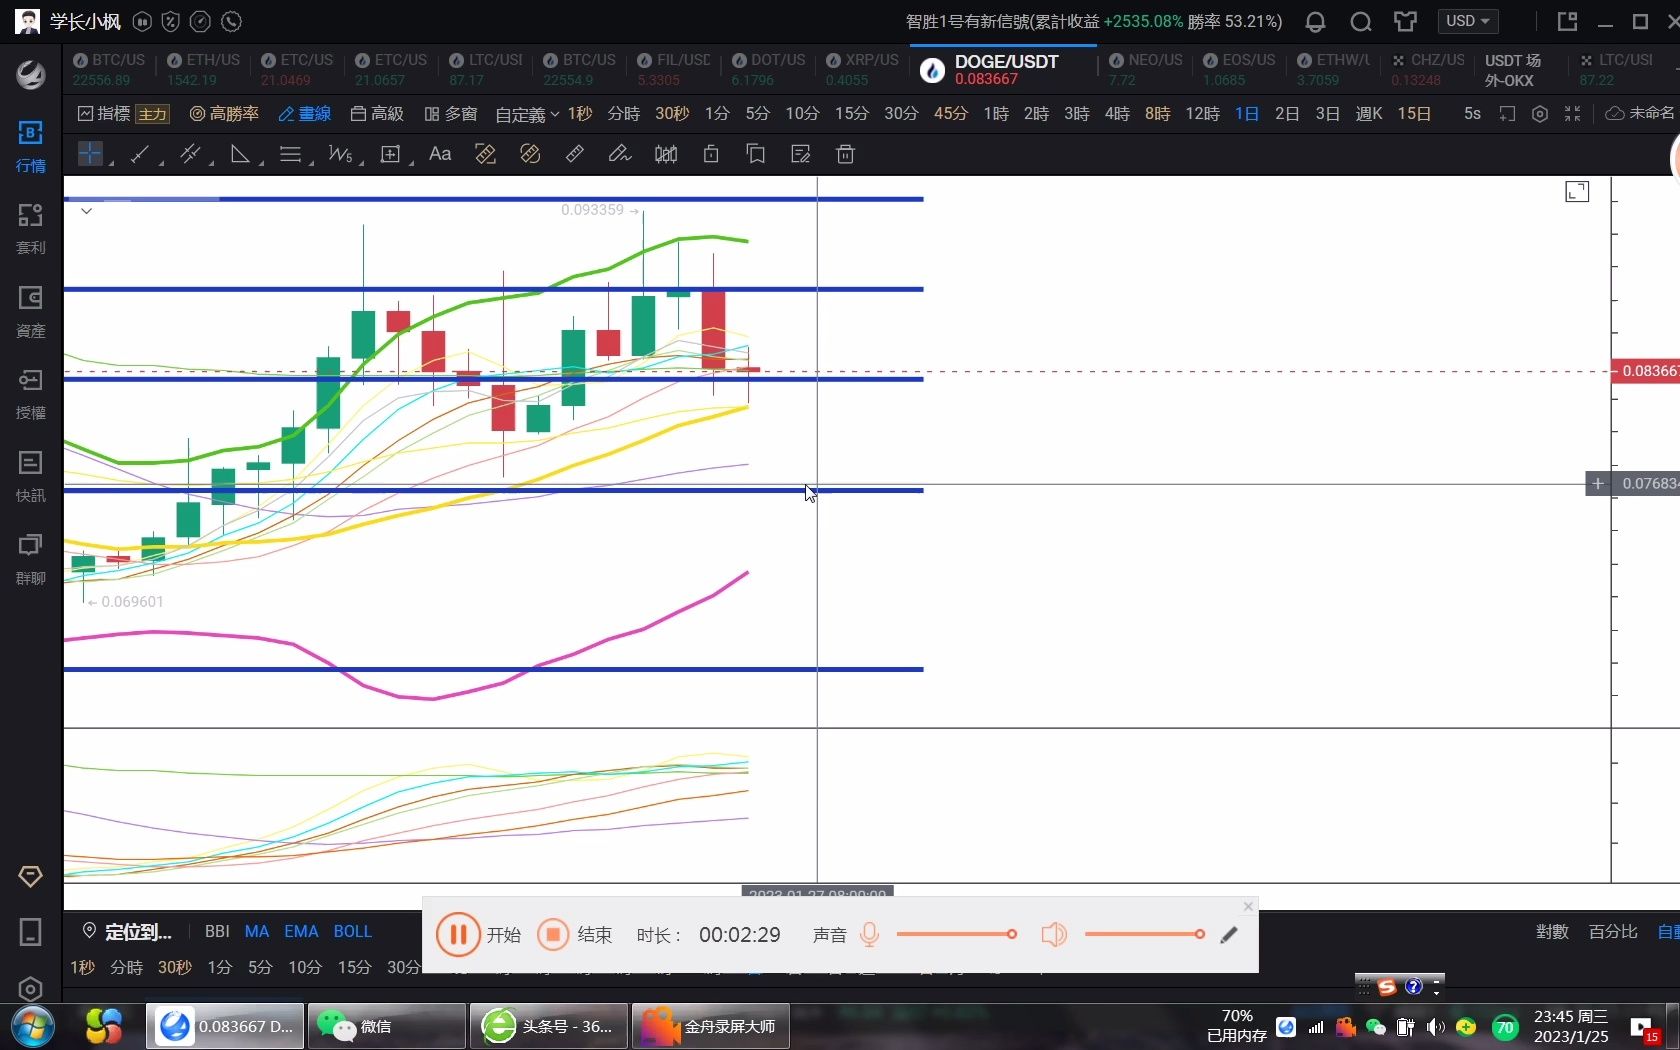Screen dimensions: 1680x1050
Task: Open the candlestick style tool
Action: point(666,154)
